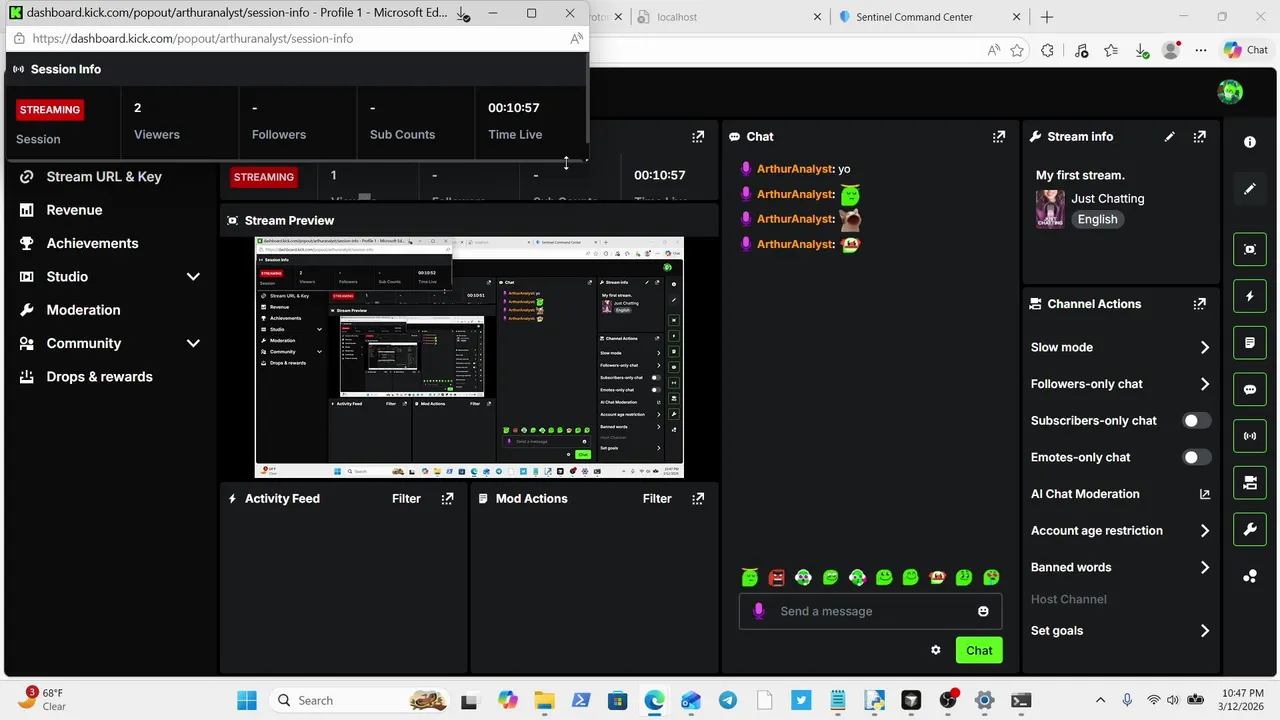Click the lightning bolt icon in the right sidebar
The height and width of the screenshot is (720, 1280).
[1250, 296]
